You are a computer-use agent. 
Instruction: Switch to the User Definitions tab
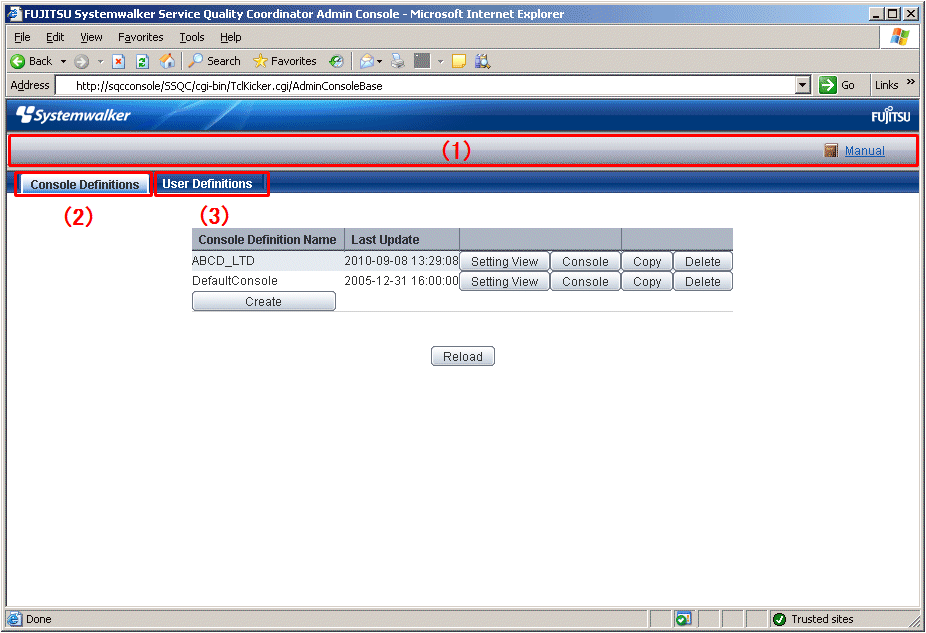click(x=207, y=184)
